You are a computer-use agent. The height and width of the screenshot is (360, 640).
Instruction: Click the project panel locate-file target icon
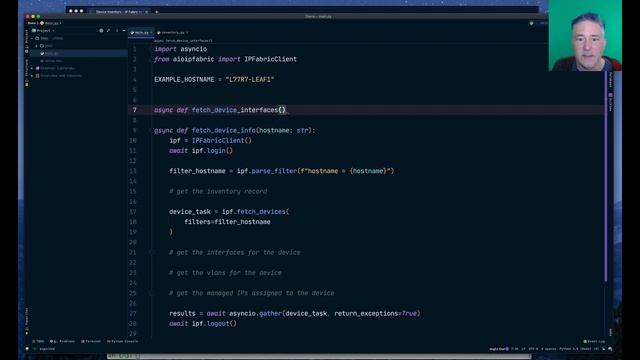pyautogui.click(x=101, y=31)
